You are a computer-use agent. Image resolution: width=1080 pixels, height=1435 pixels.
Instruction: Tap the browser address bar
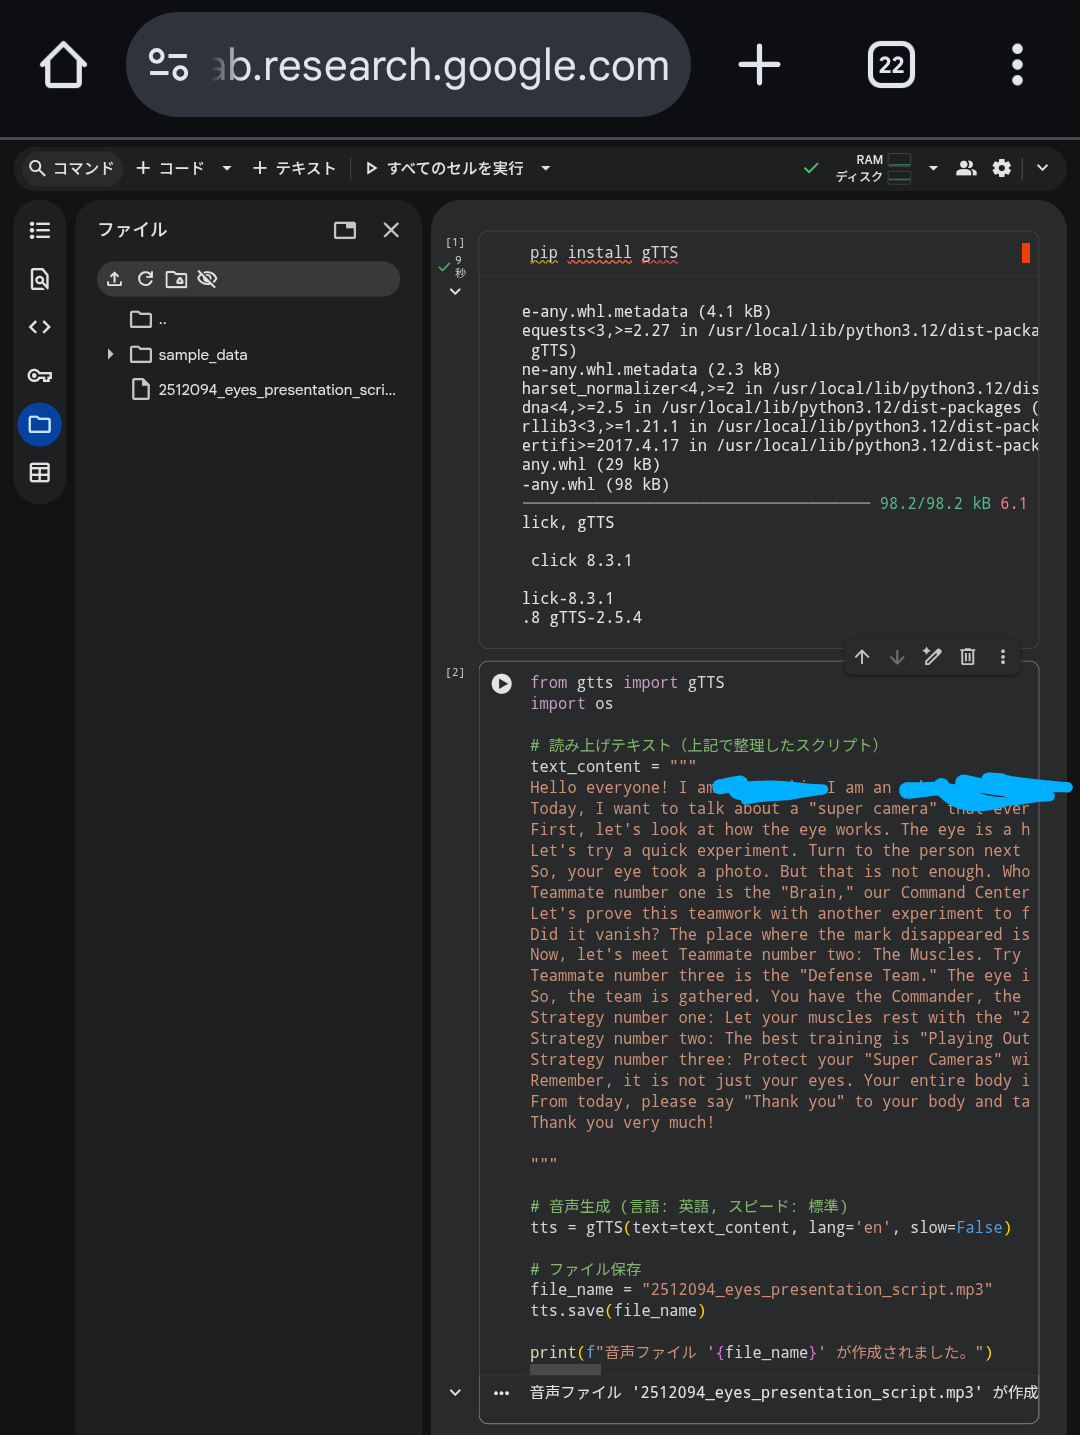[420, 66]
